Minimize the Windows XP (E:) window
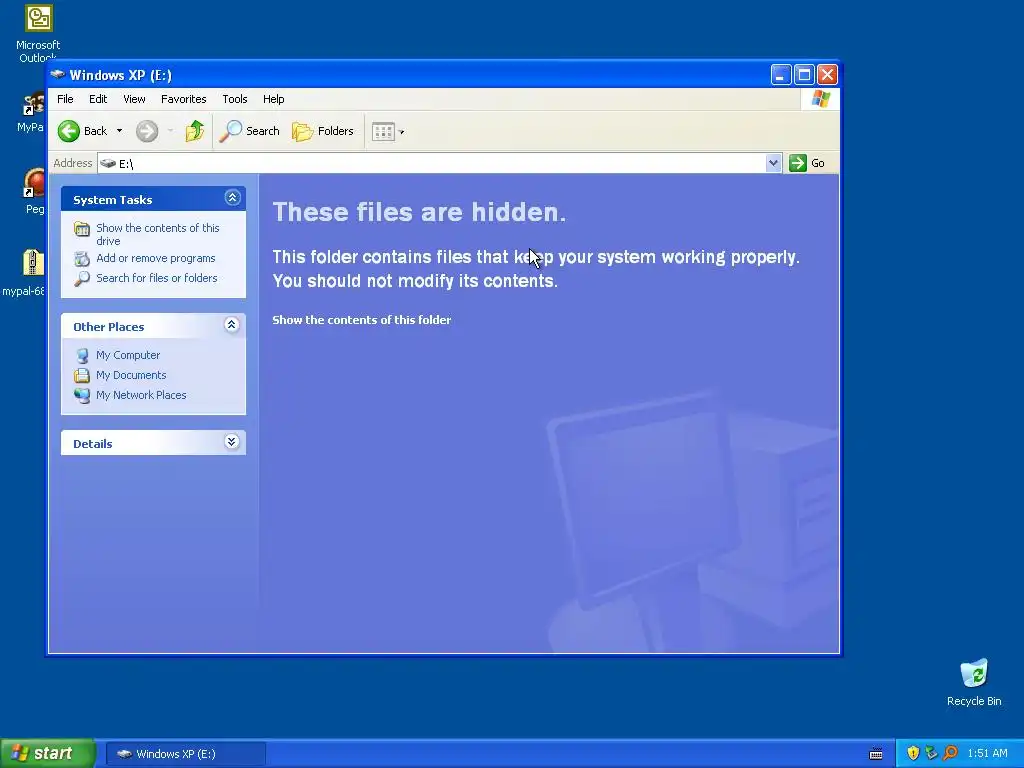 pos(780,74)
